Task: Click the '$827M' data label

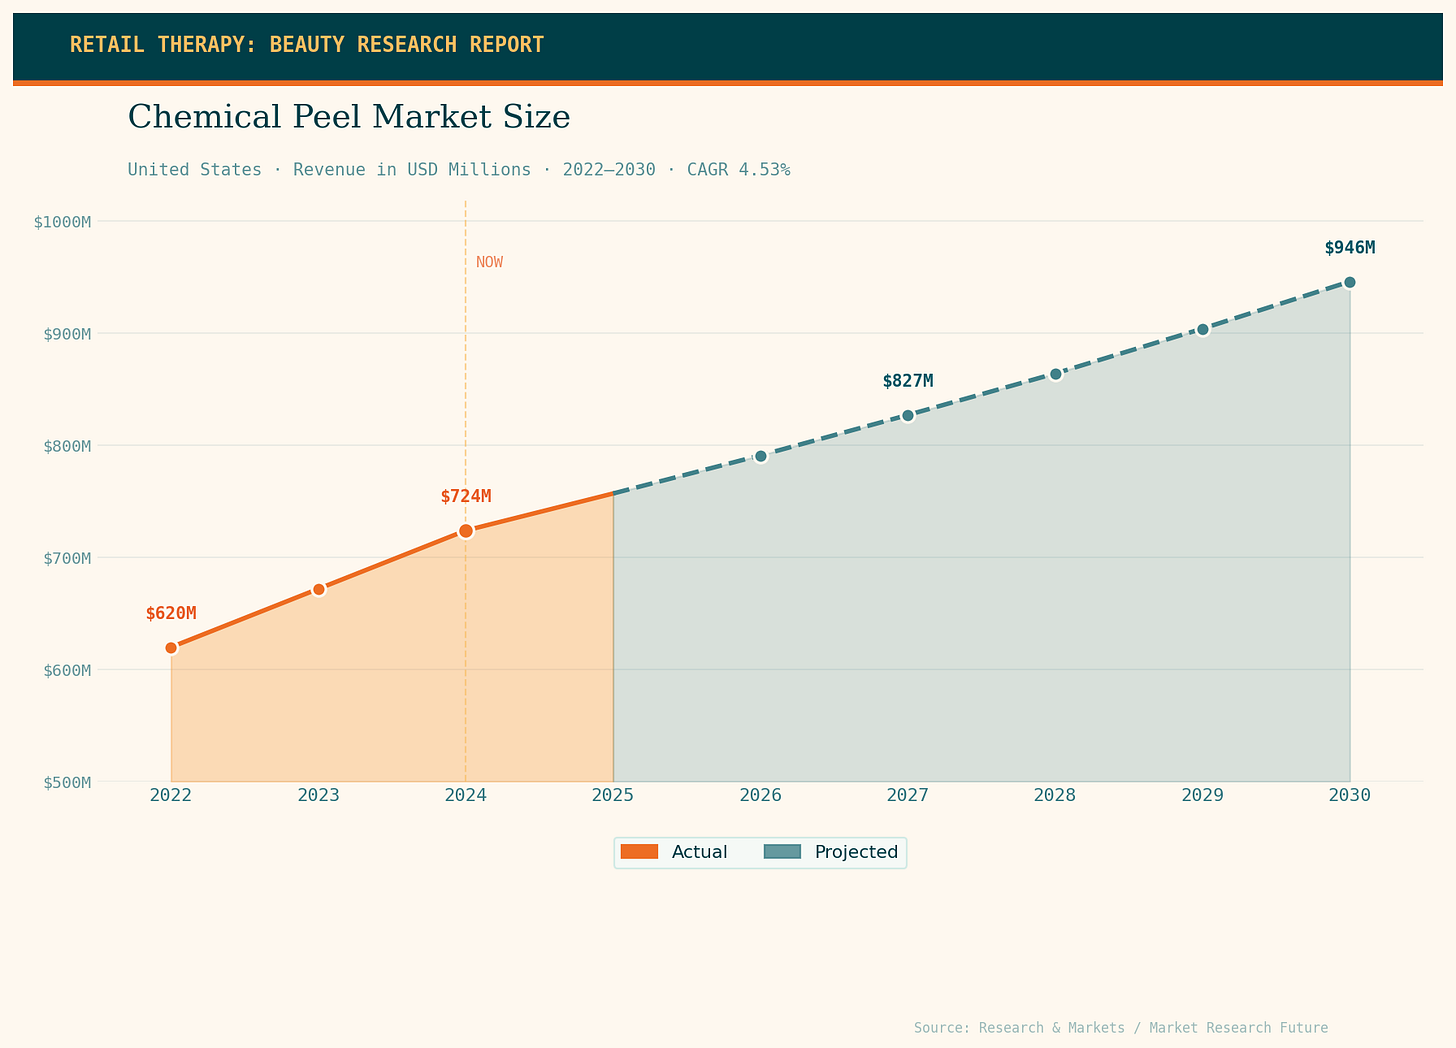Action: 908,381
